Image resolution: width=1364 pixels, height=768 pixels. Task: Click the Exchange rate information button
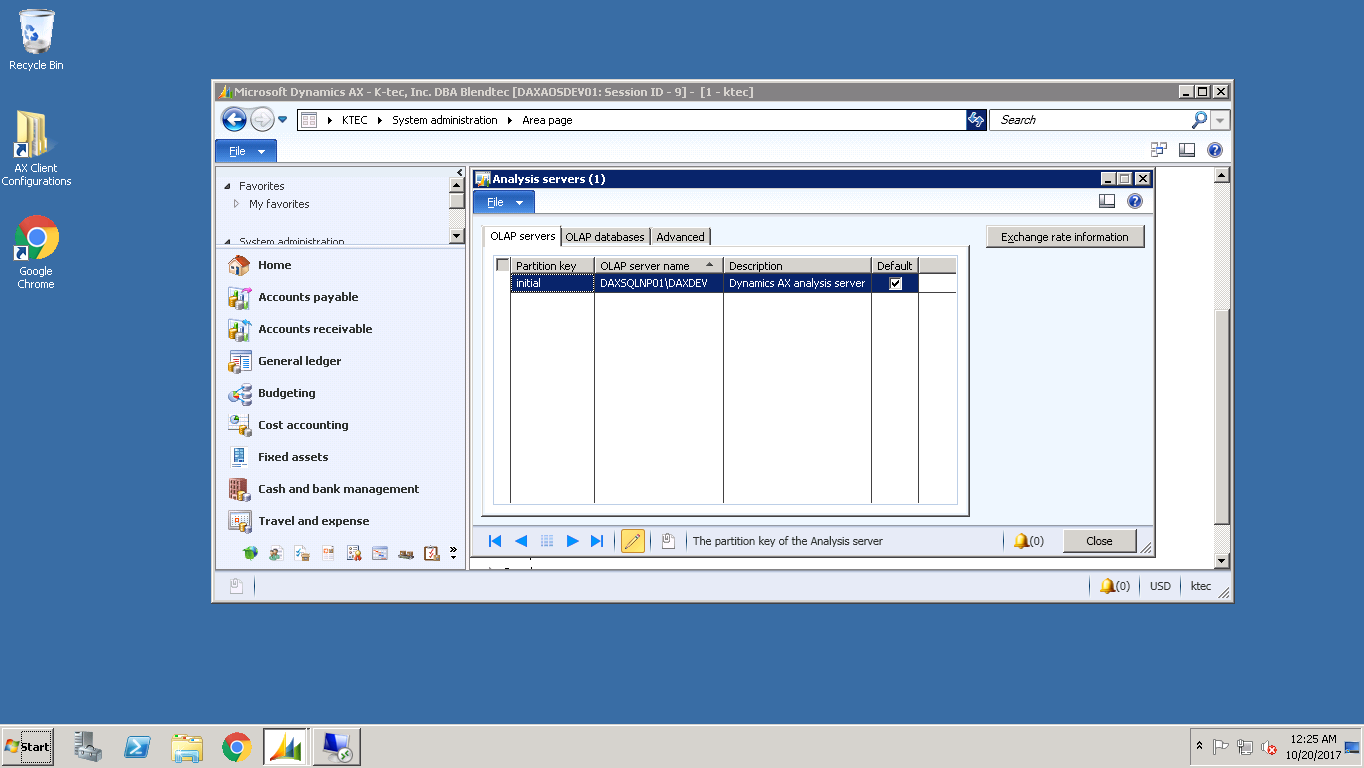pyautogui.click(x=1065, y=237)
